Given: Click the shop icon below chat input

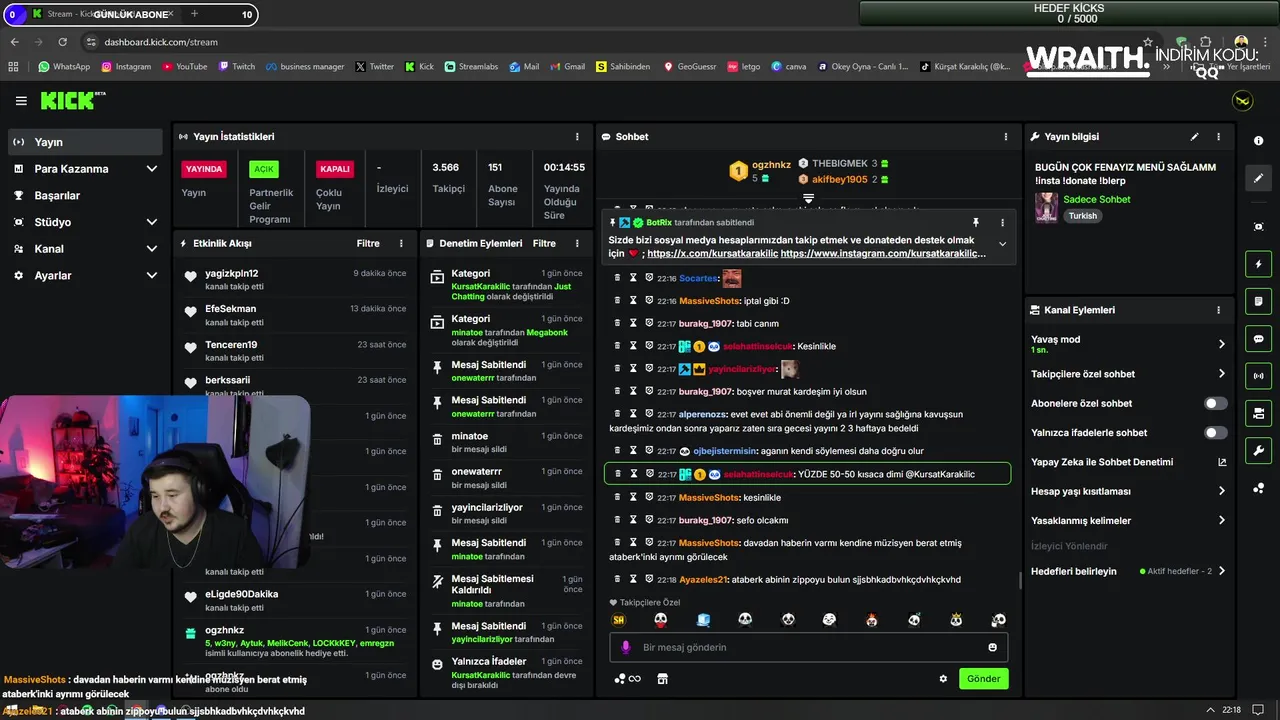Looking at the screenshot, I should [662, 678].
